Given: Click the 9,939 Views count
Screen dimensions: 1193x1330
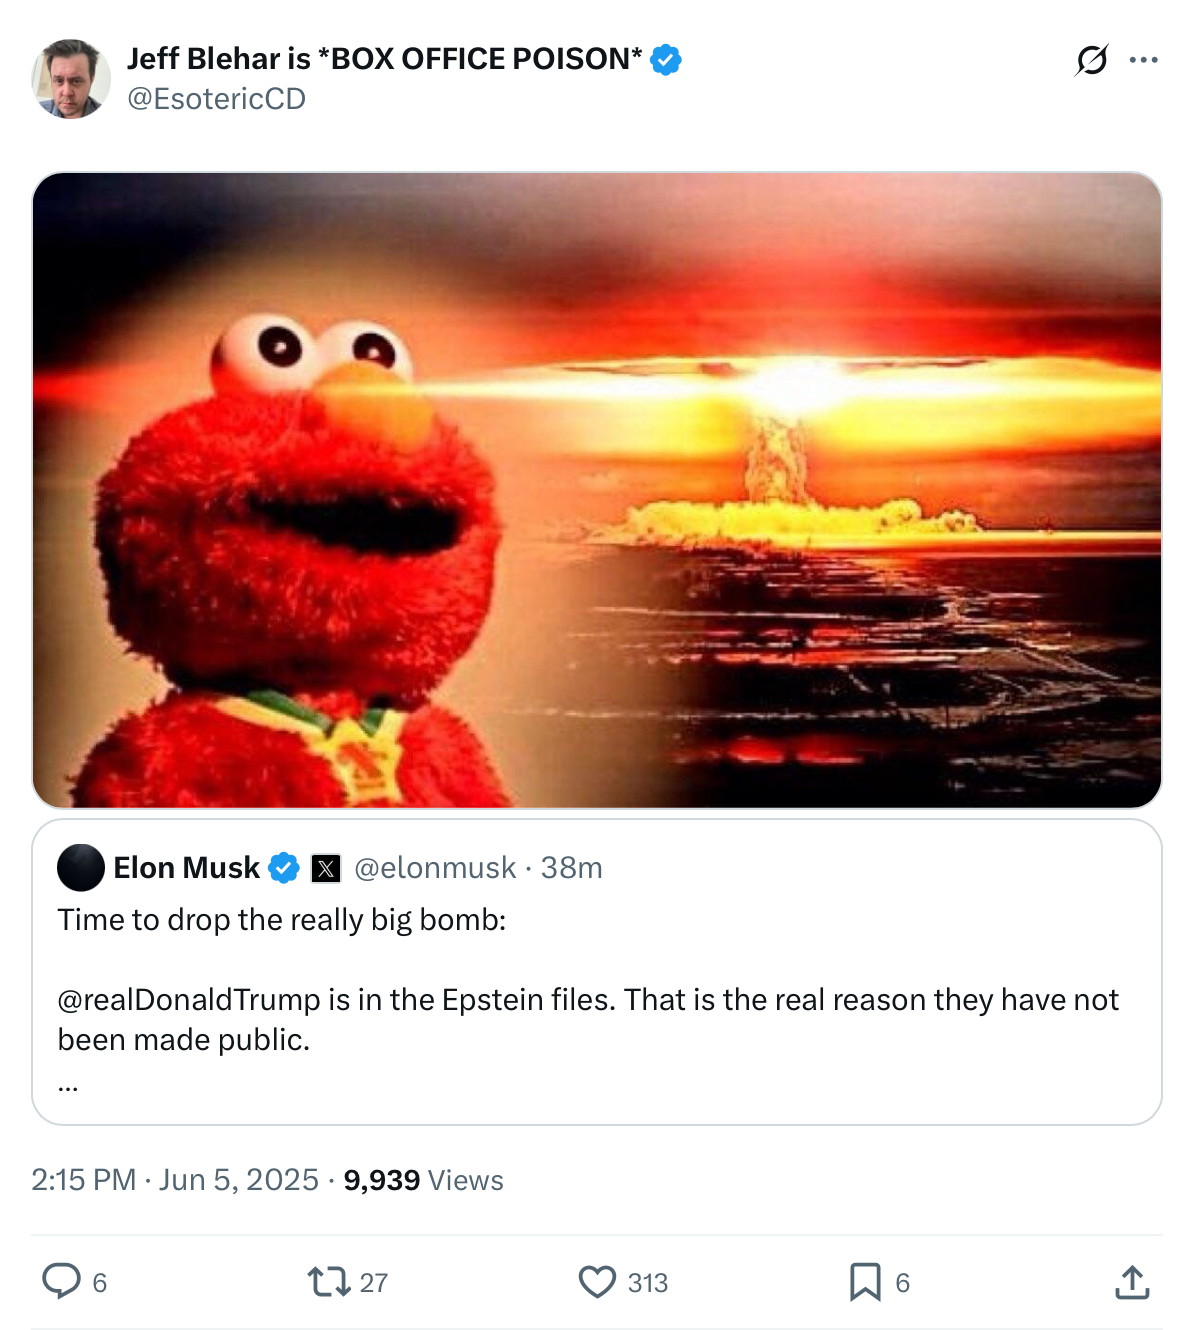Looking at the screenshot, I should coord(423,1180).
